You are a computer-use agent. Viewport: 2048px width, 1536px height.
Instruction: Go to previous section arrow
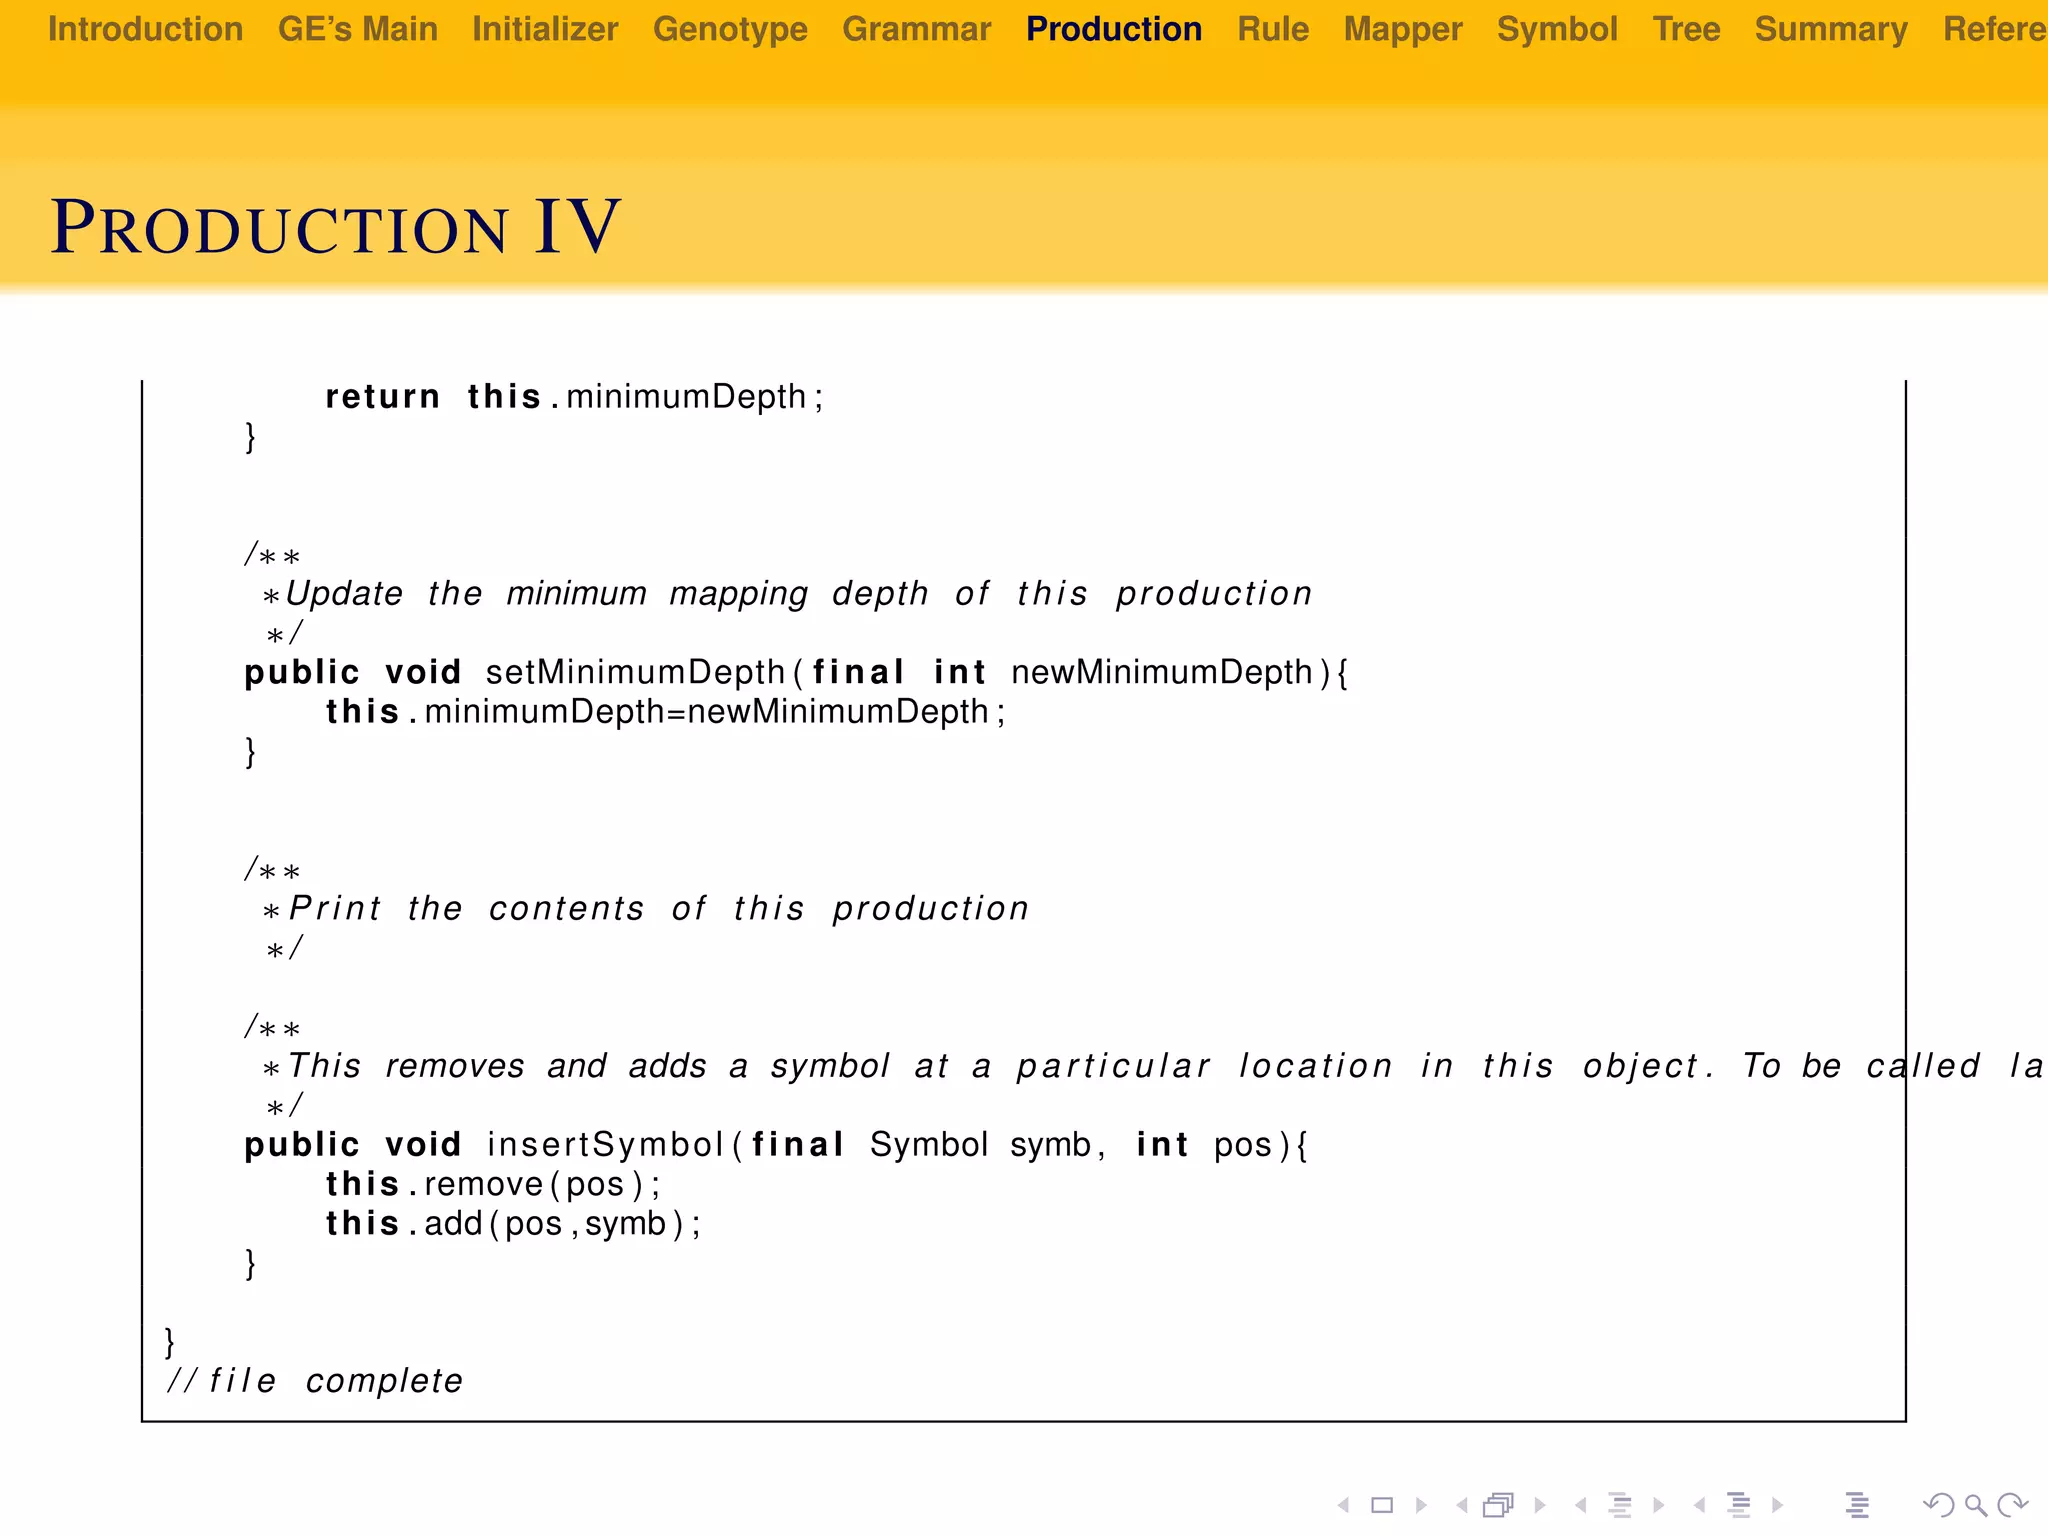[1699, 1505]
